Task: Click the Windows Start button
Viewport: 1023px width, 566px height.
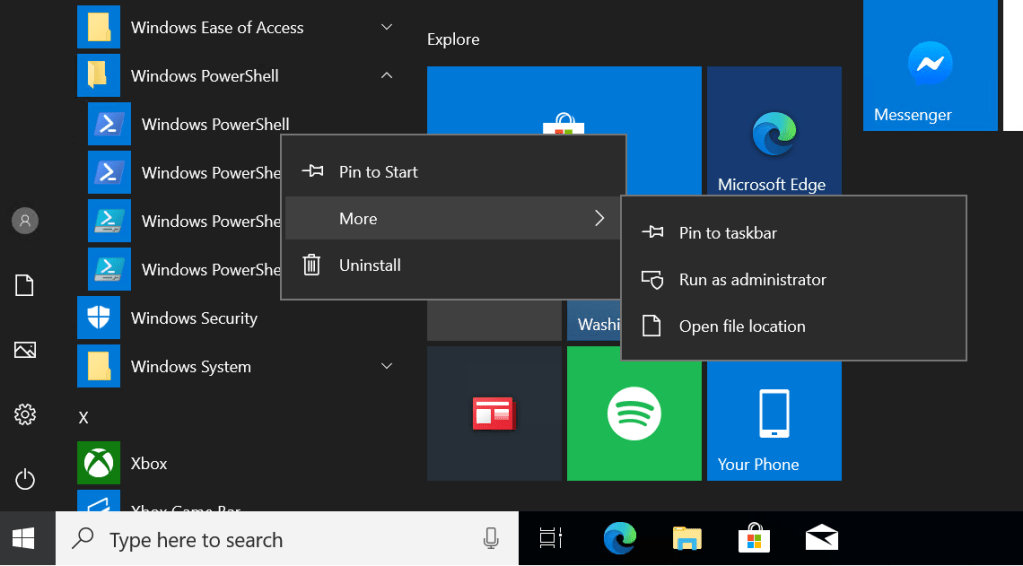Action: [x=25, y=539]
